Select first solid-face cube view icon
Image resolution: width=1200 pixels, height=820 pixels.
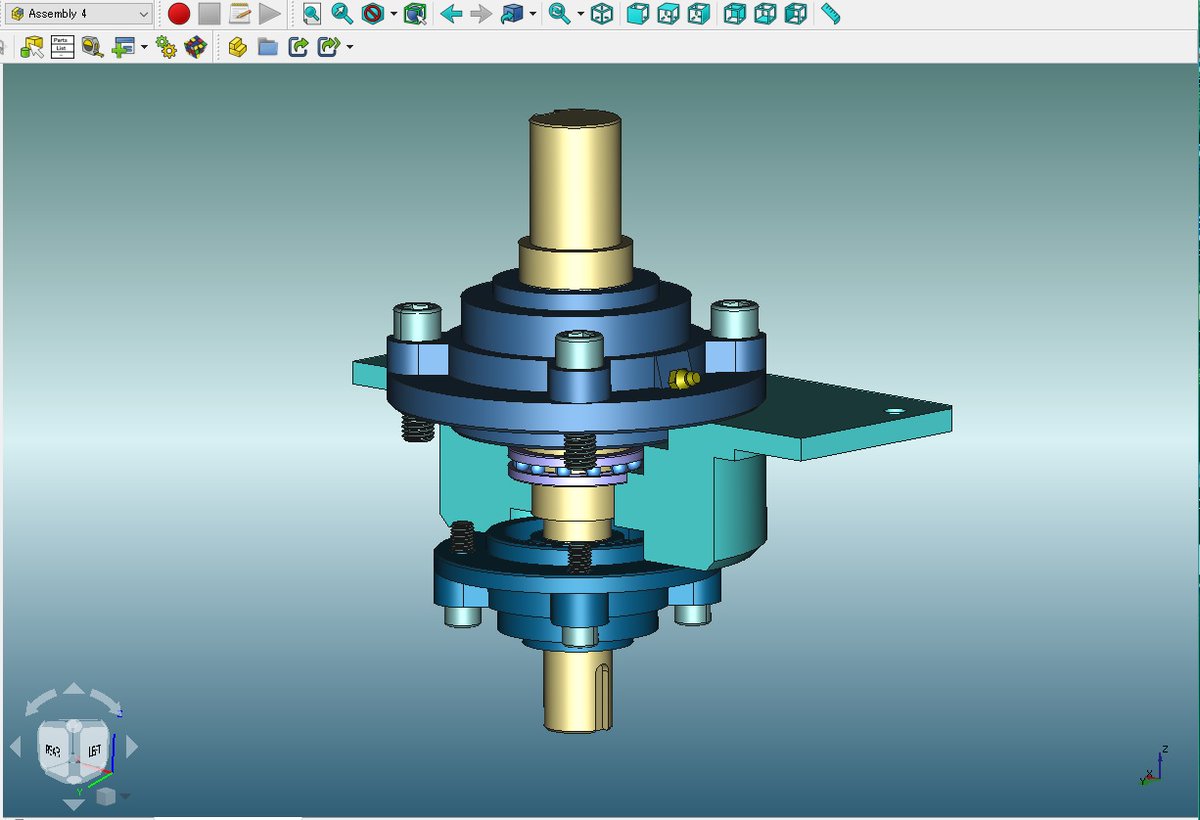(638, 14)
